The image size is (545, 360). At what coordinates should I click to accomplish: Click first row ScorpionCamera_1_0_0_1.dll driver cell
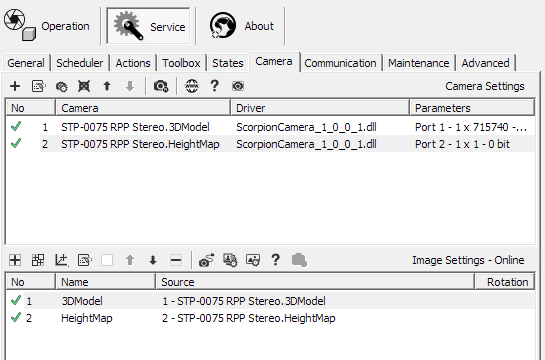306,127
